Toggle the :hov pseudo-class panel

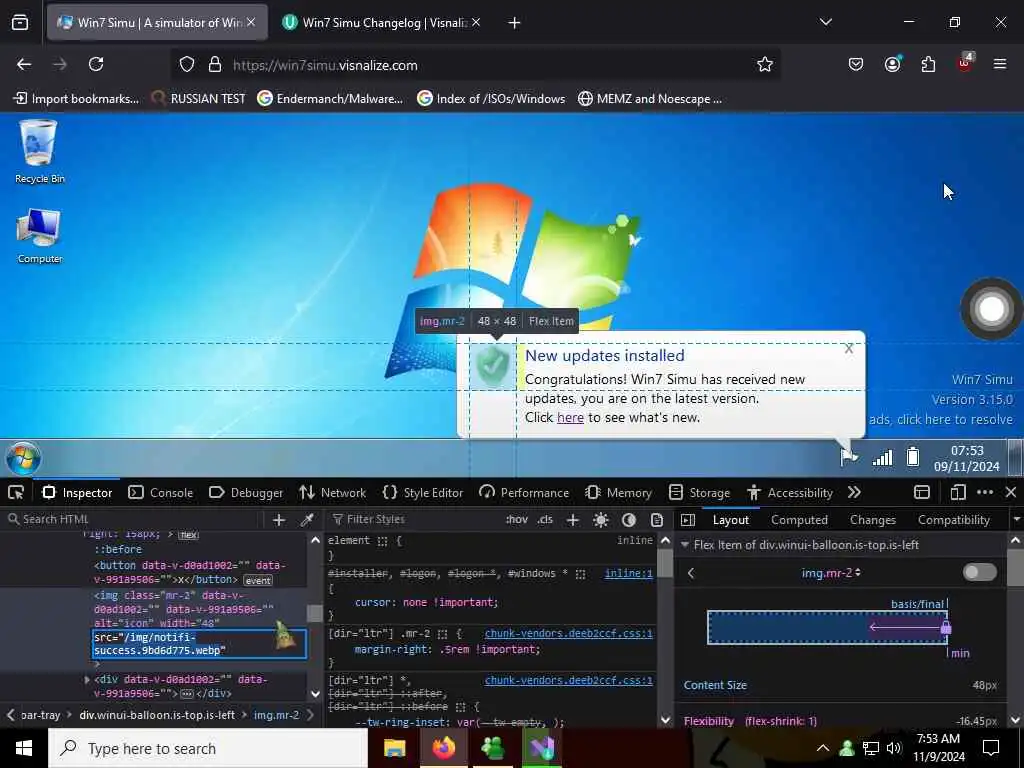517,519
